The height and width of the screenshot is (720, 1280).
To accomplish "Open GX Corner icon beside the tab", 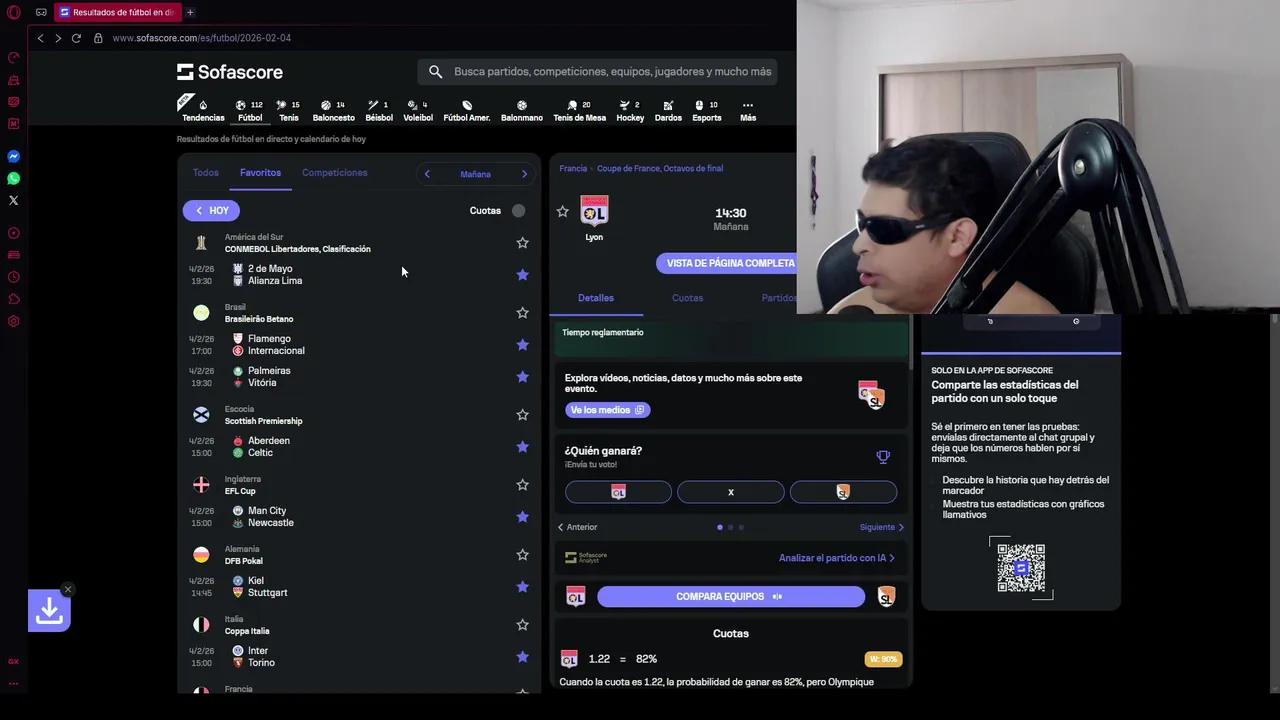I will pos(41,13).
